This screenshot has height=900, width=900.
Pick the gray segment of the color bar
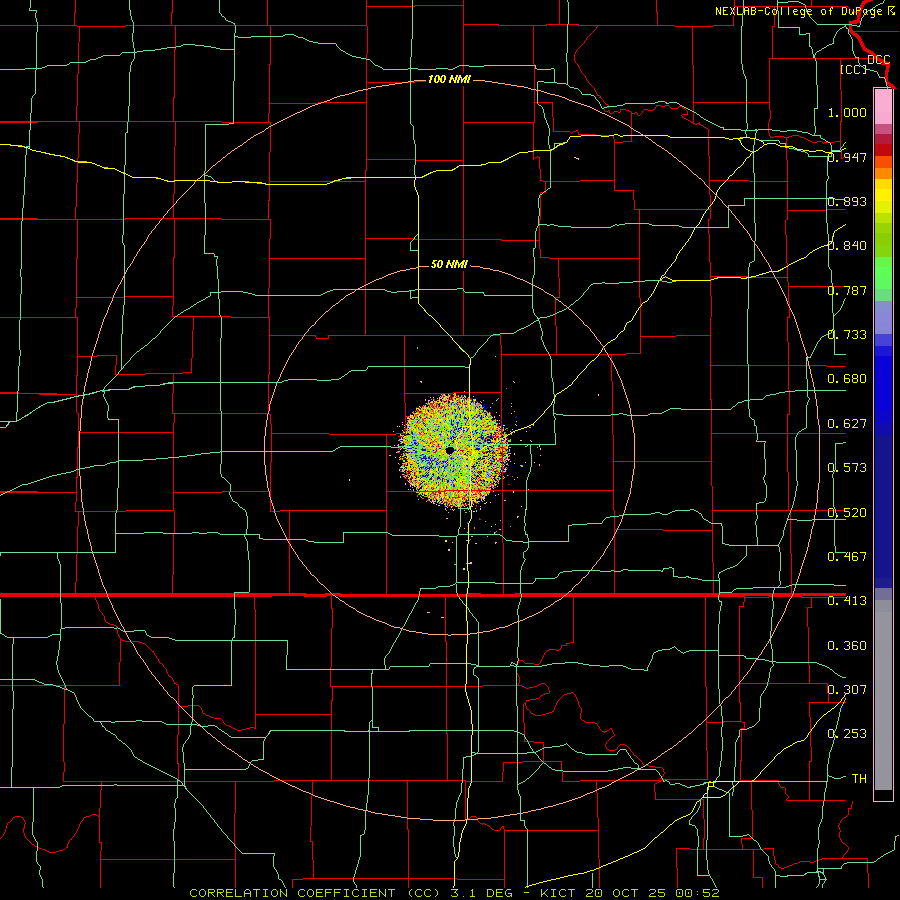pyautogui.click(x=883, y=695)
